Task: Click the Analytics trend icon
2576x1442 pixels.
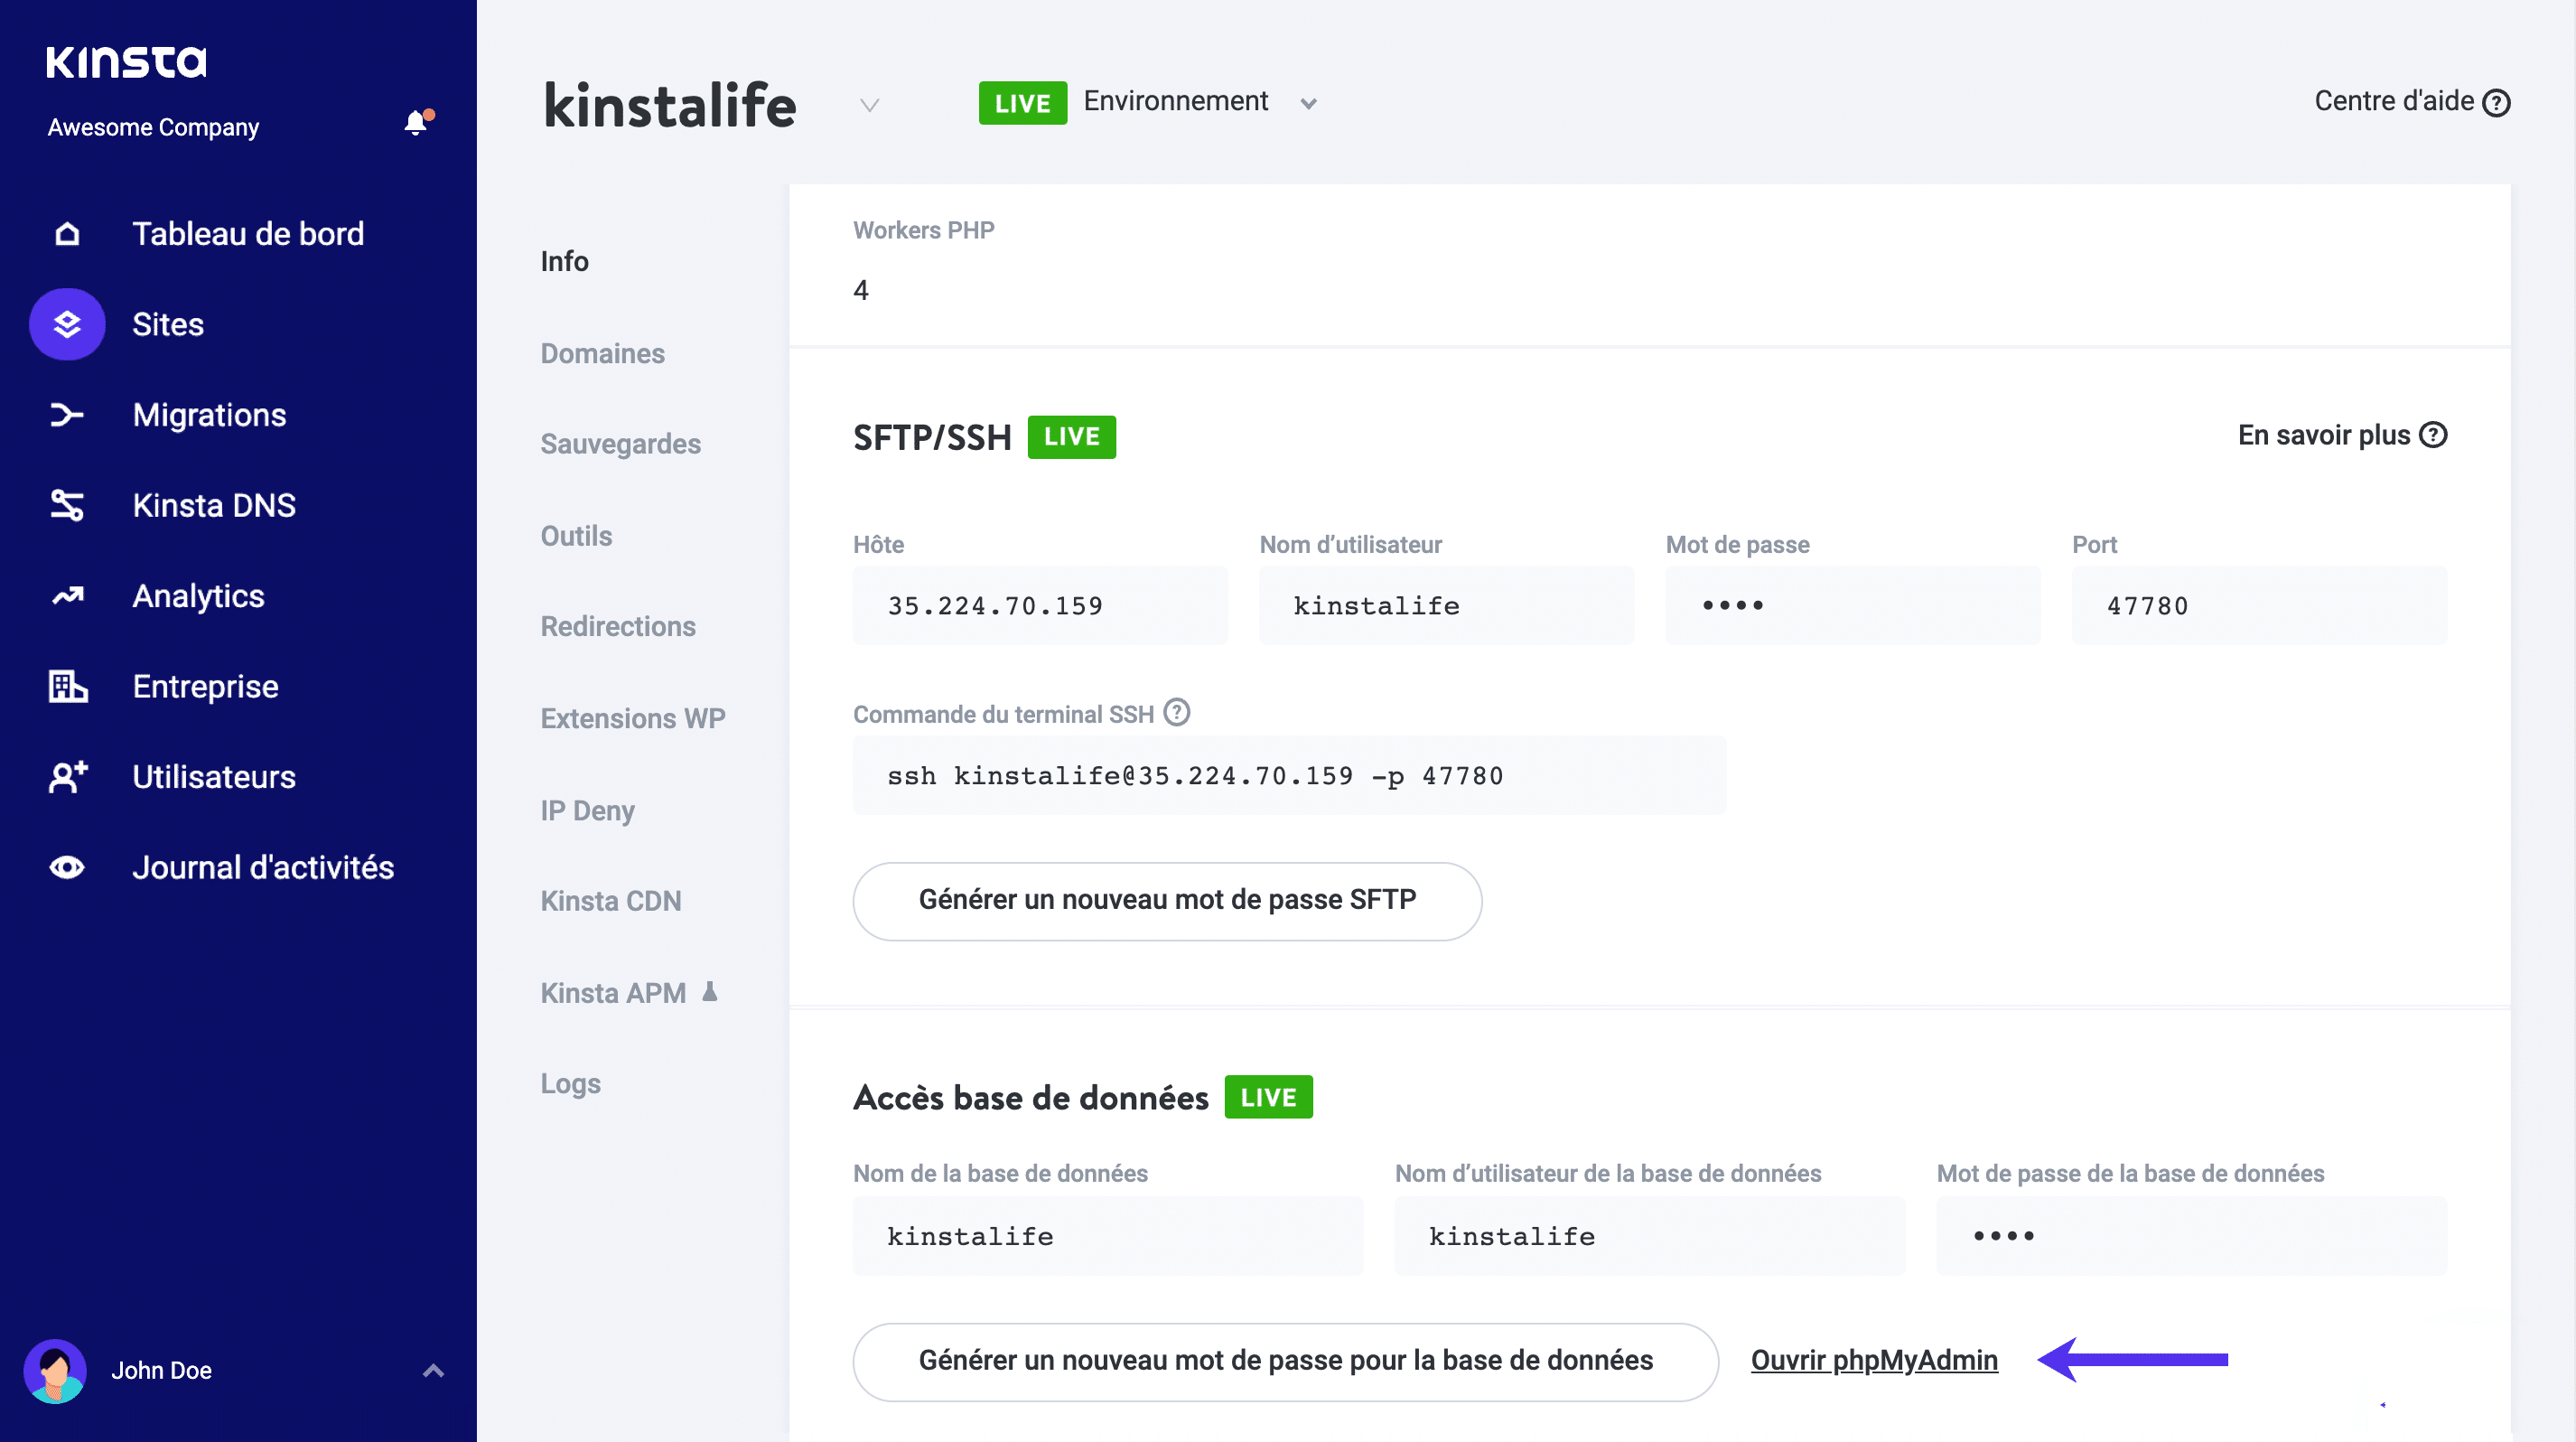Action: click(67, 596)
